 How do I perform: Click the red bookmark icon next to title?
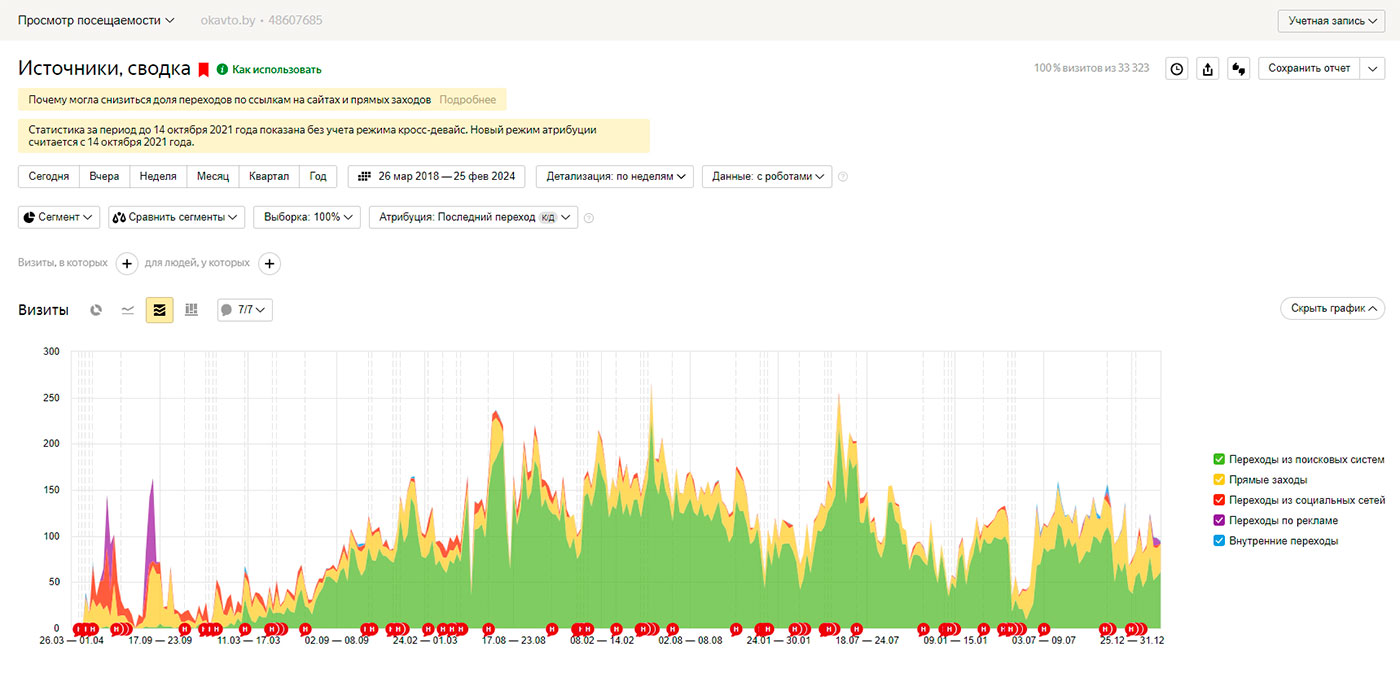point(203,69)
